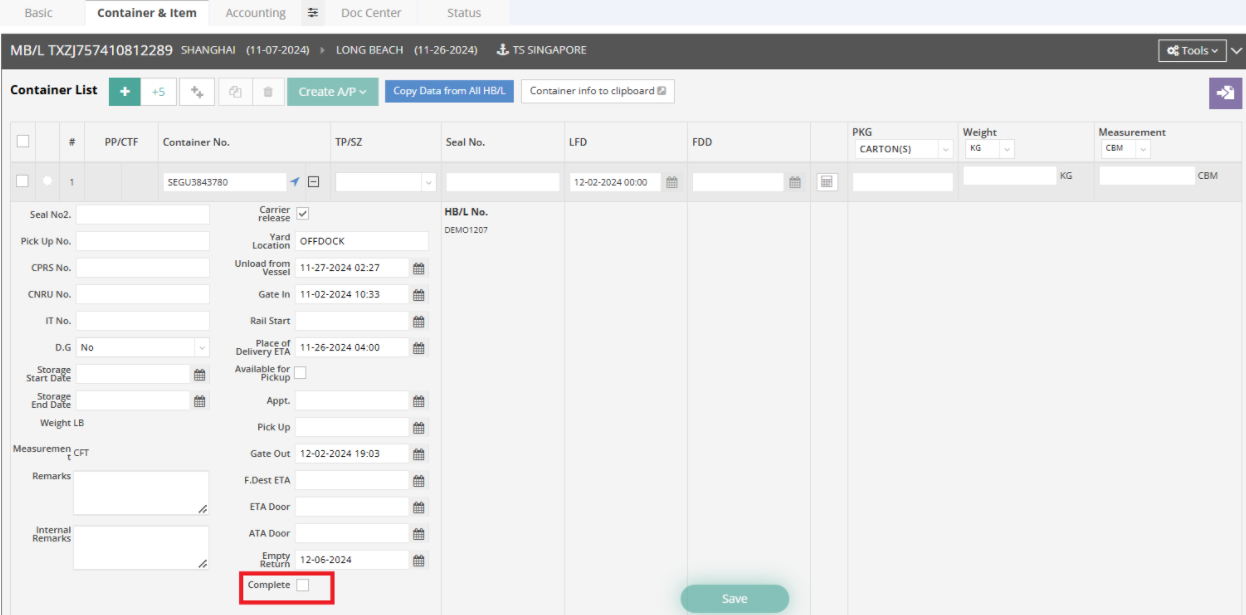This screenshot has width=1246, height=615.
Task: Collapse container row with minus icon
Action: pos(313,182)
